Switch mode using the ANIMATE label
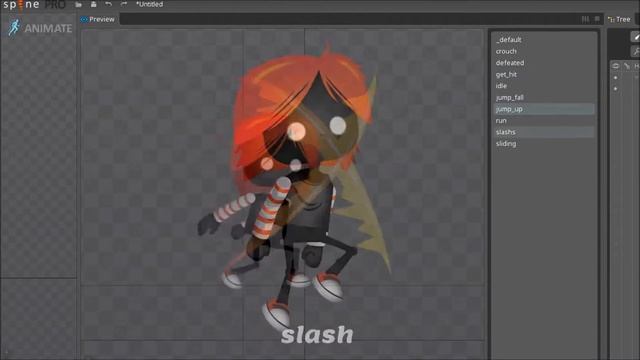 point(48,29)
